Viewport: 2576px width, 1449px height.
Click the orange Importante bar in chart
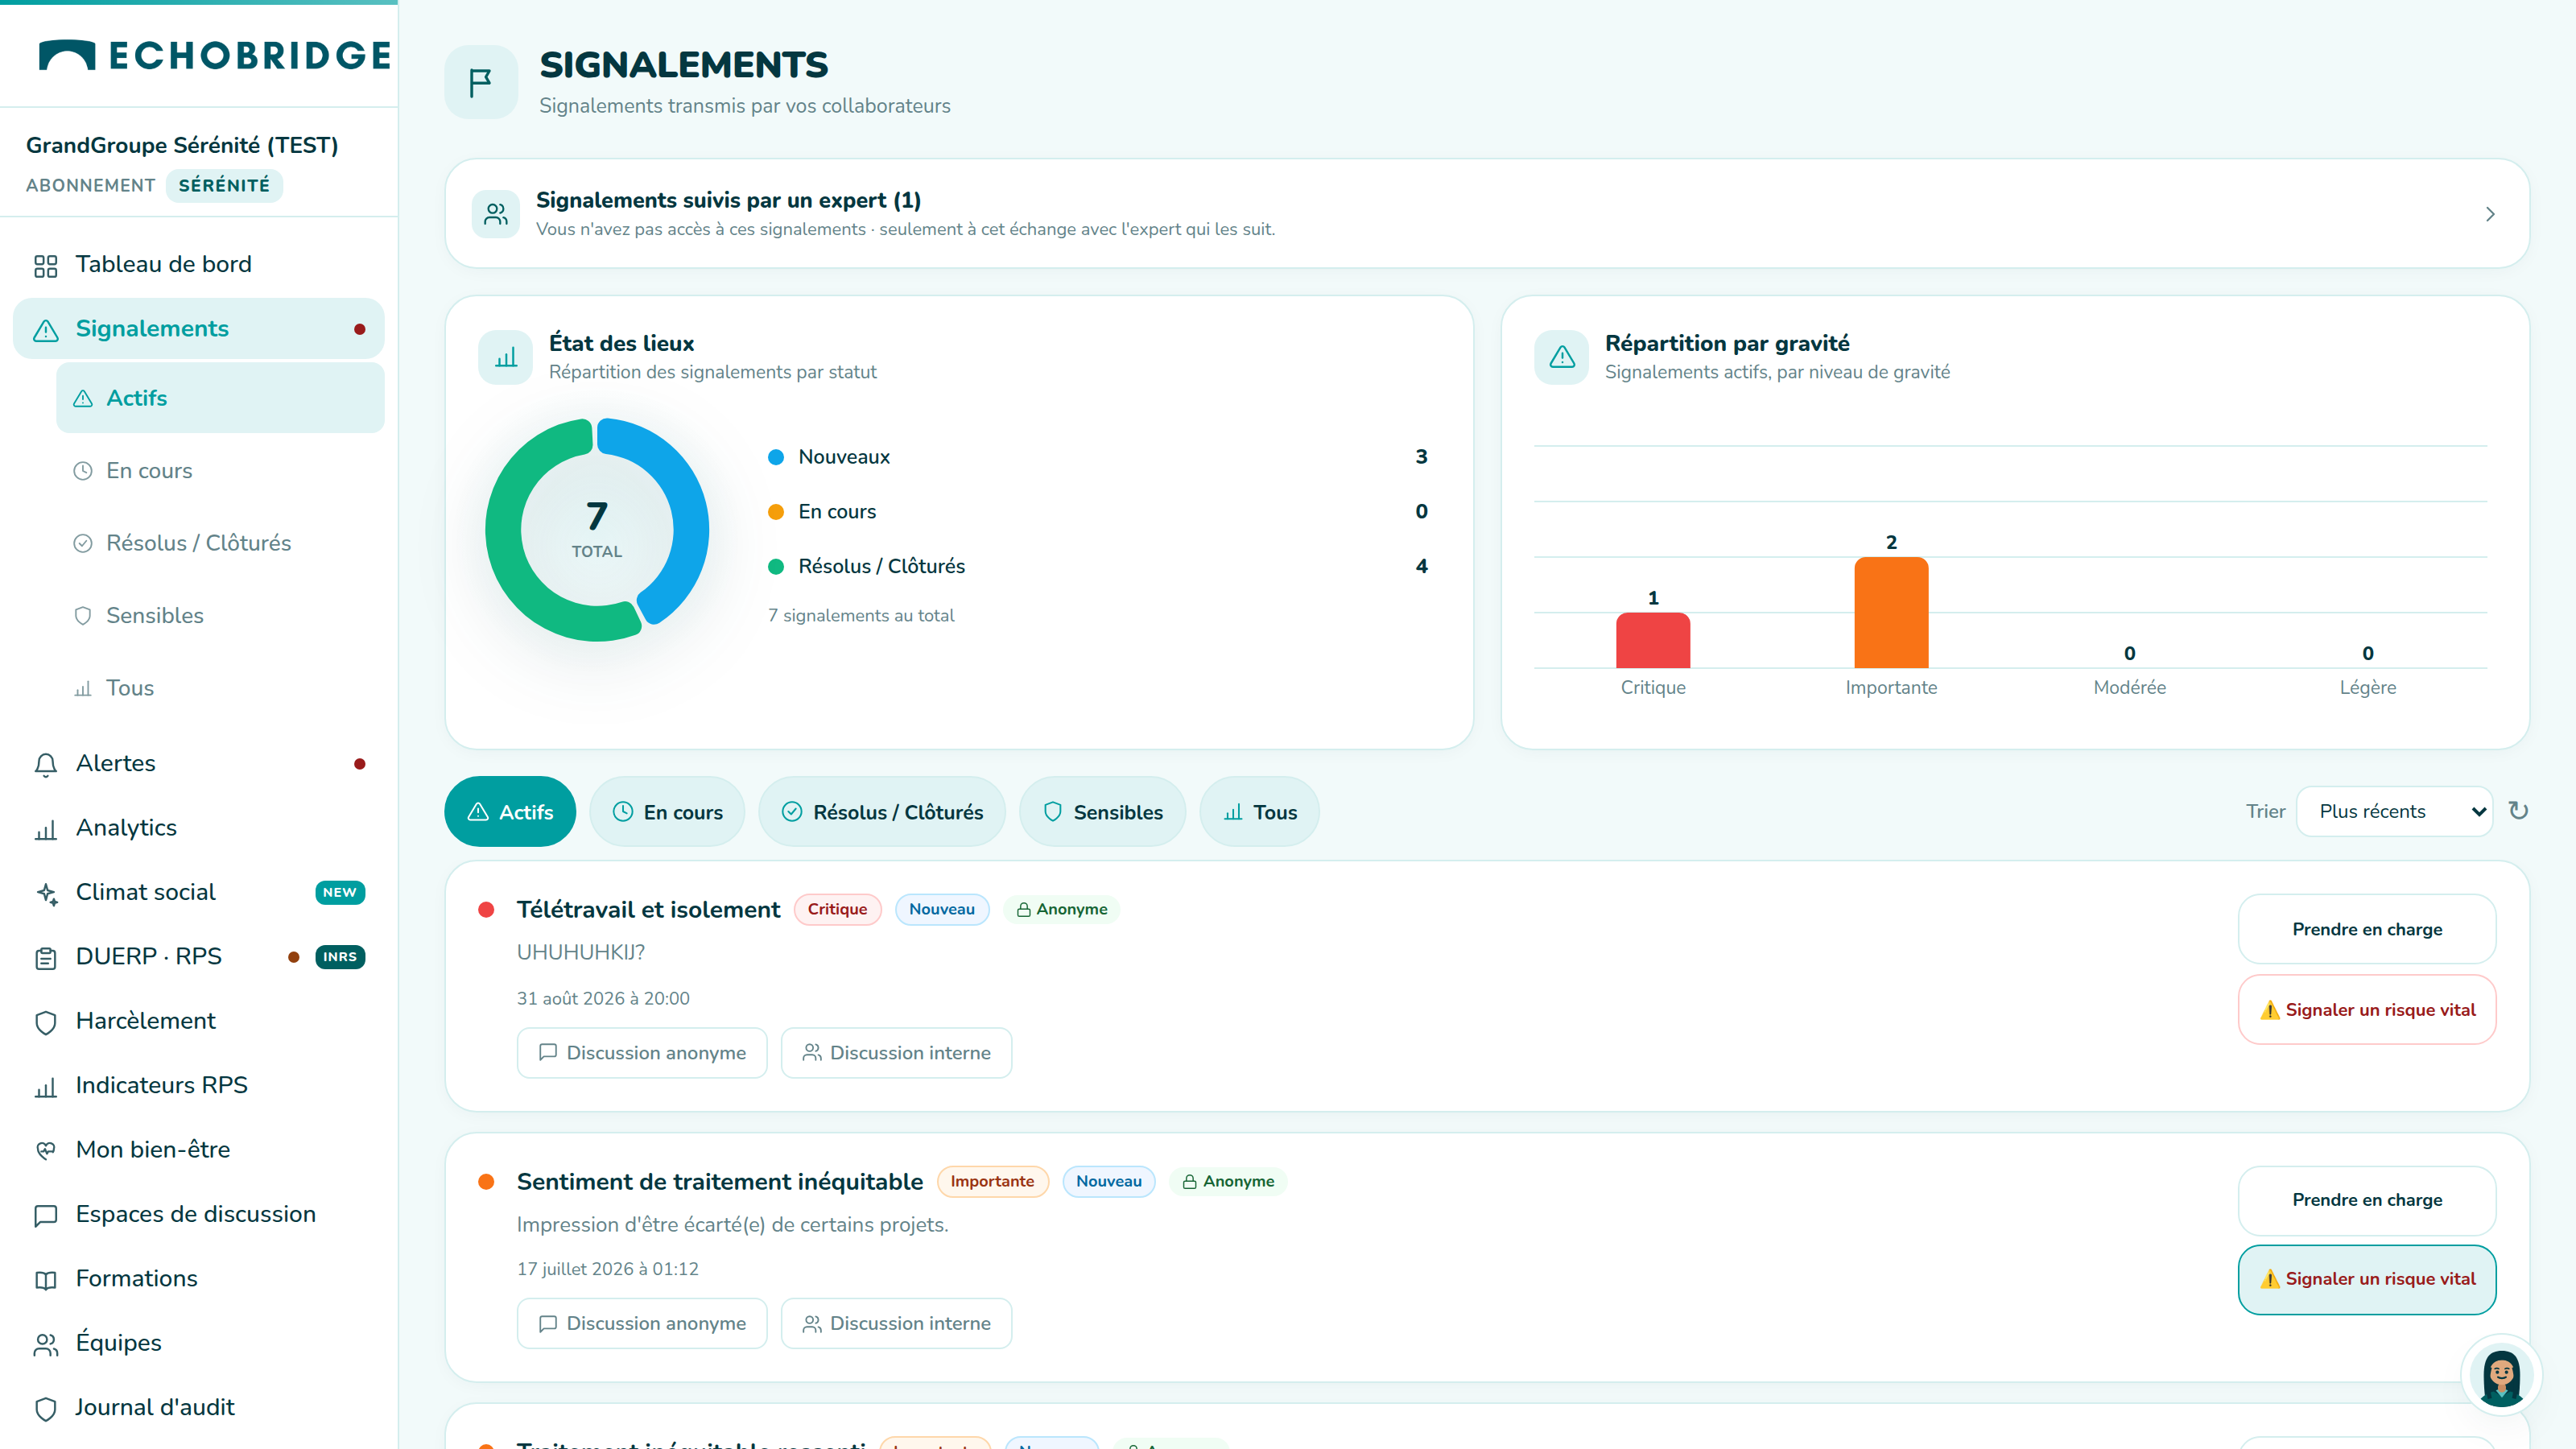point(1891,612)
